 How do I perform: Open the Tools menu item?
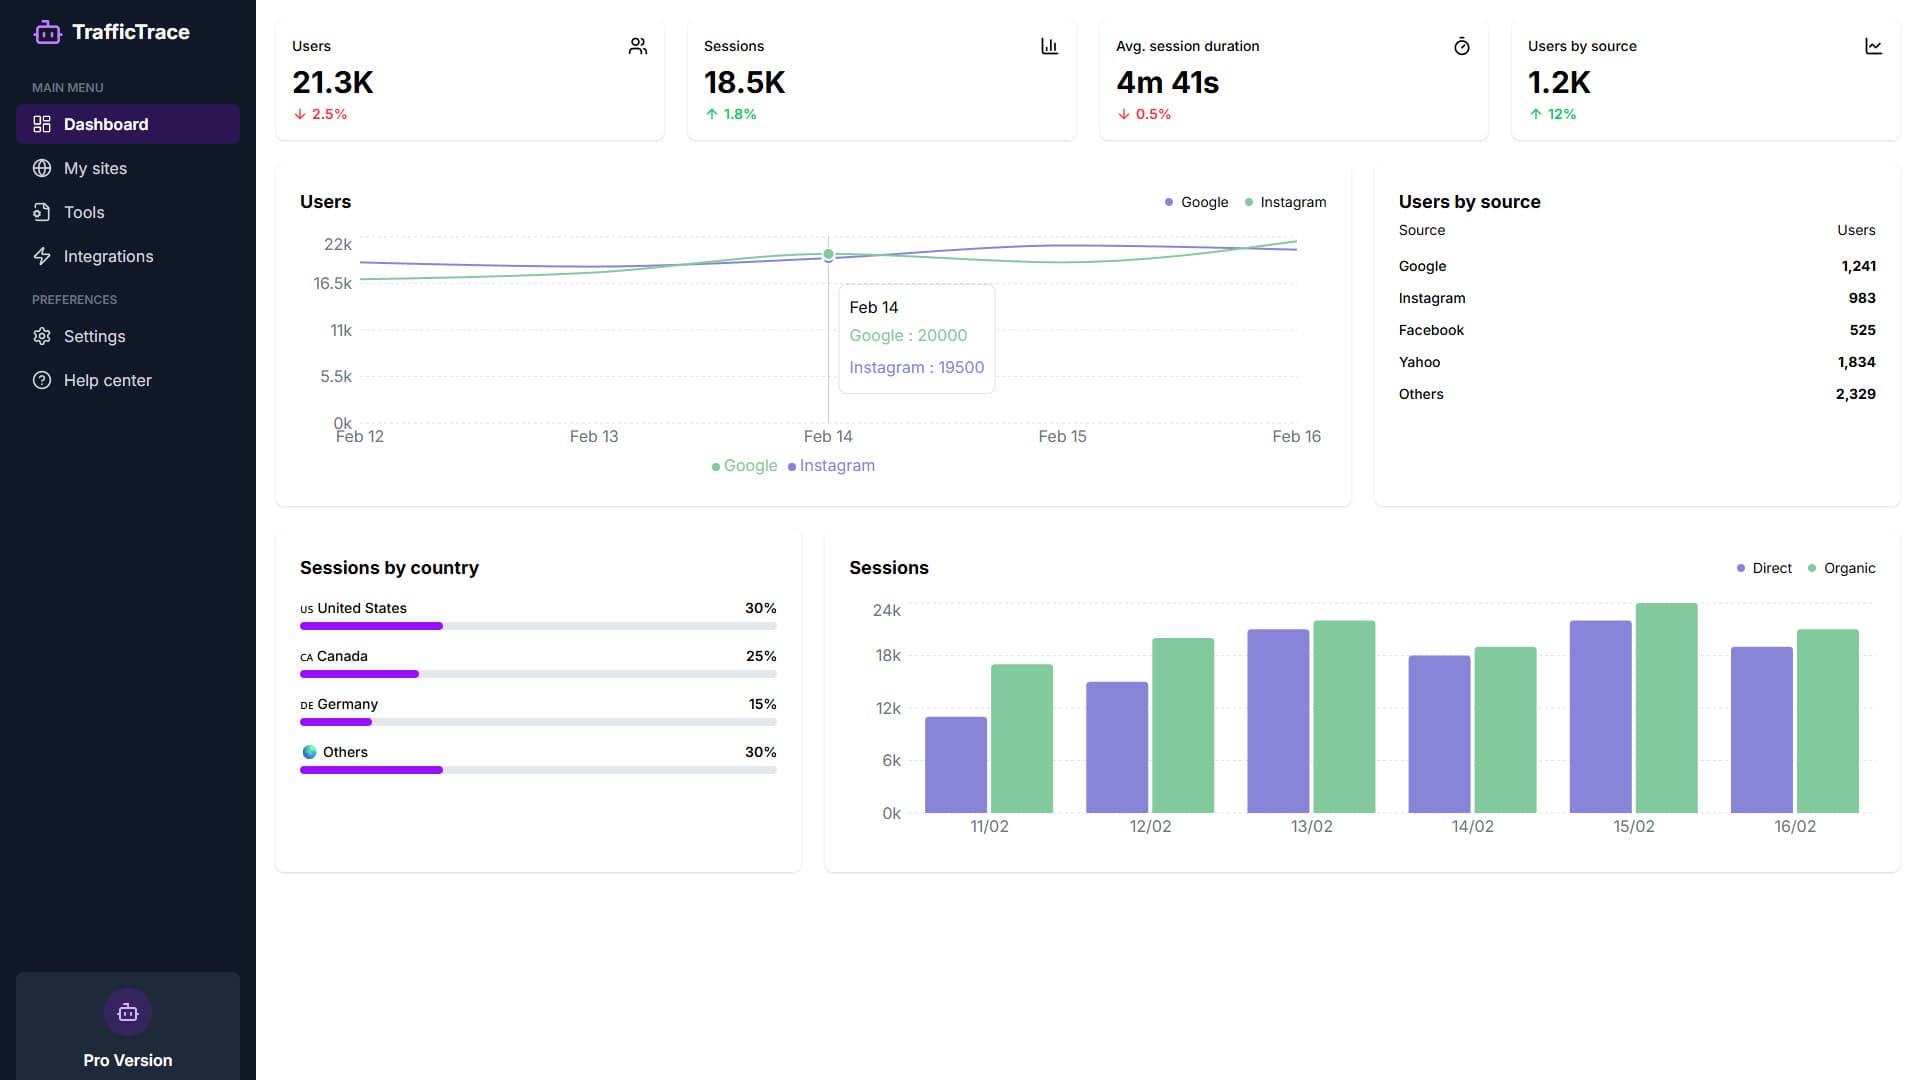(84, 212)
